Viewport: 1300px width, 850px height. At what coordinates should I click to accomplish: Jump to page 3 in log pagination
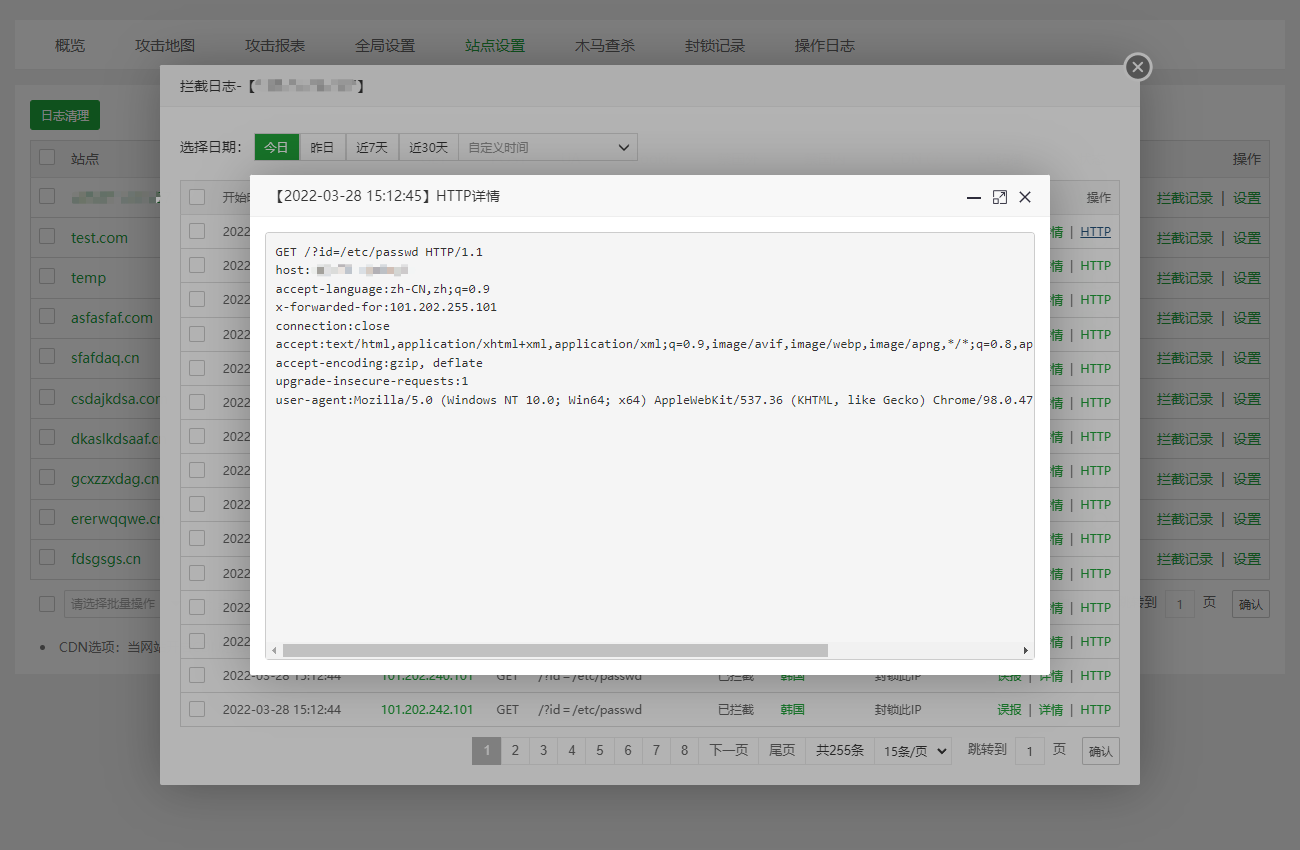click(543, 750)
